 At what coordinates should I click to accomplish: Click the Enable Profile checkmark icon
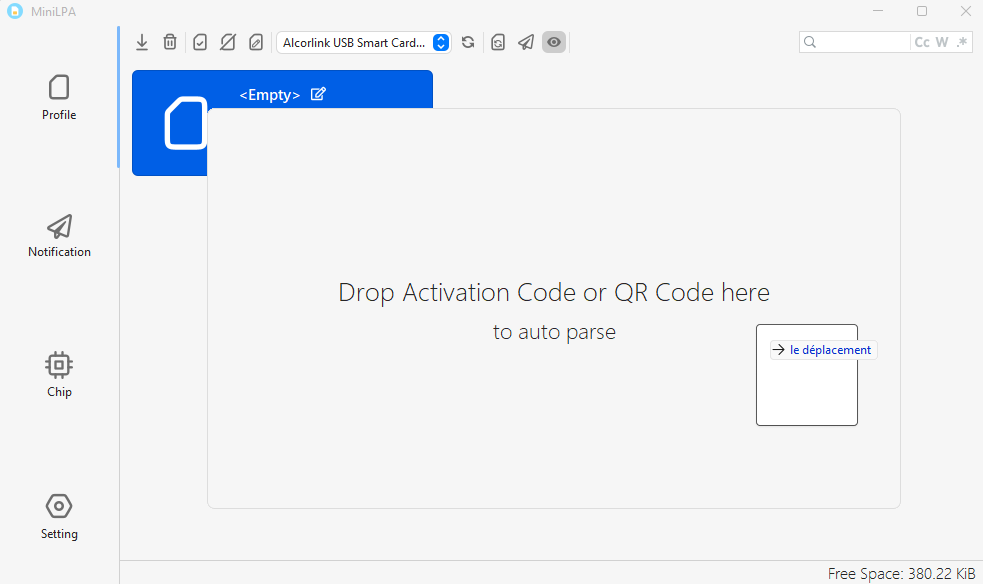(x=200, y=42)
